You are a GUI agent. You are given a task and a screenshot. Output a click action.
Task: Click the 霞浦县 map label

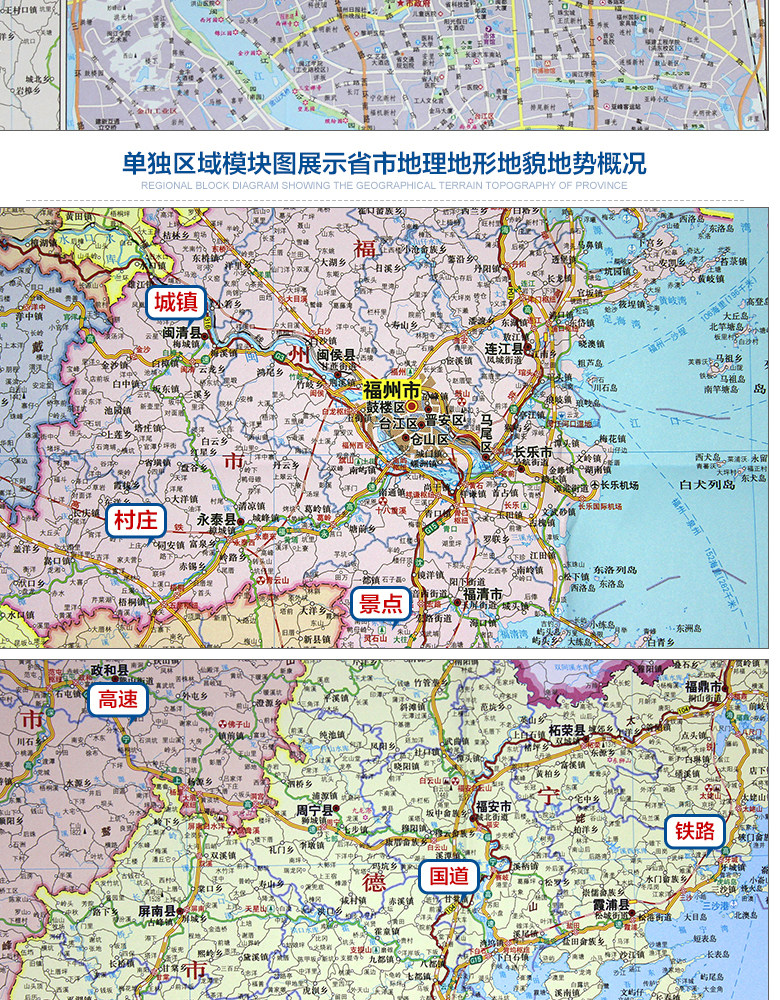click(611, 904)
